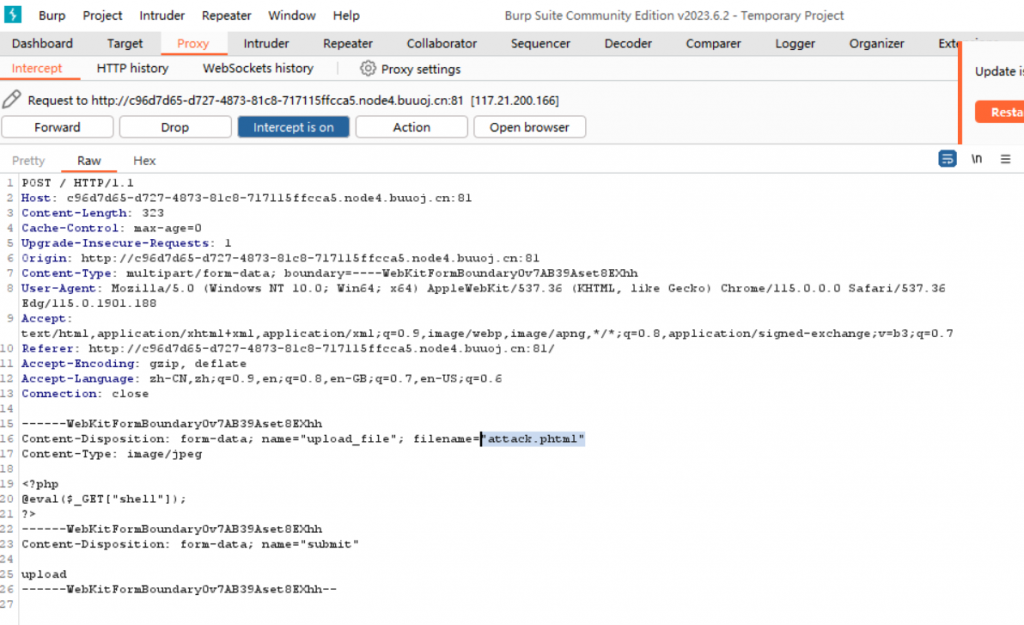Click the Content-Type: image/jpeg line
This screenshot has height=625, width=1024.
112,454
